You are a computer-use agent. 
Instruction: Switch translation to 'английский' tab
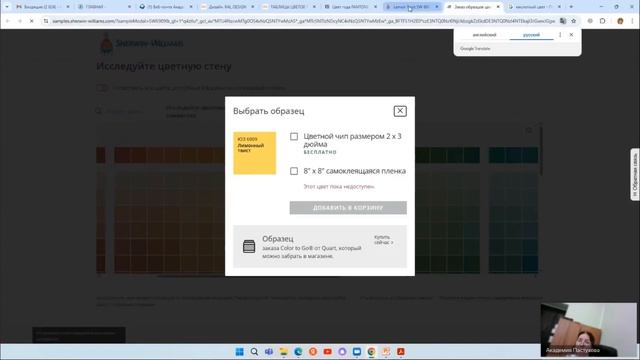[484, 35]
